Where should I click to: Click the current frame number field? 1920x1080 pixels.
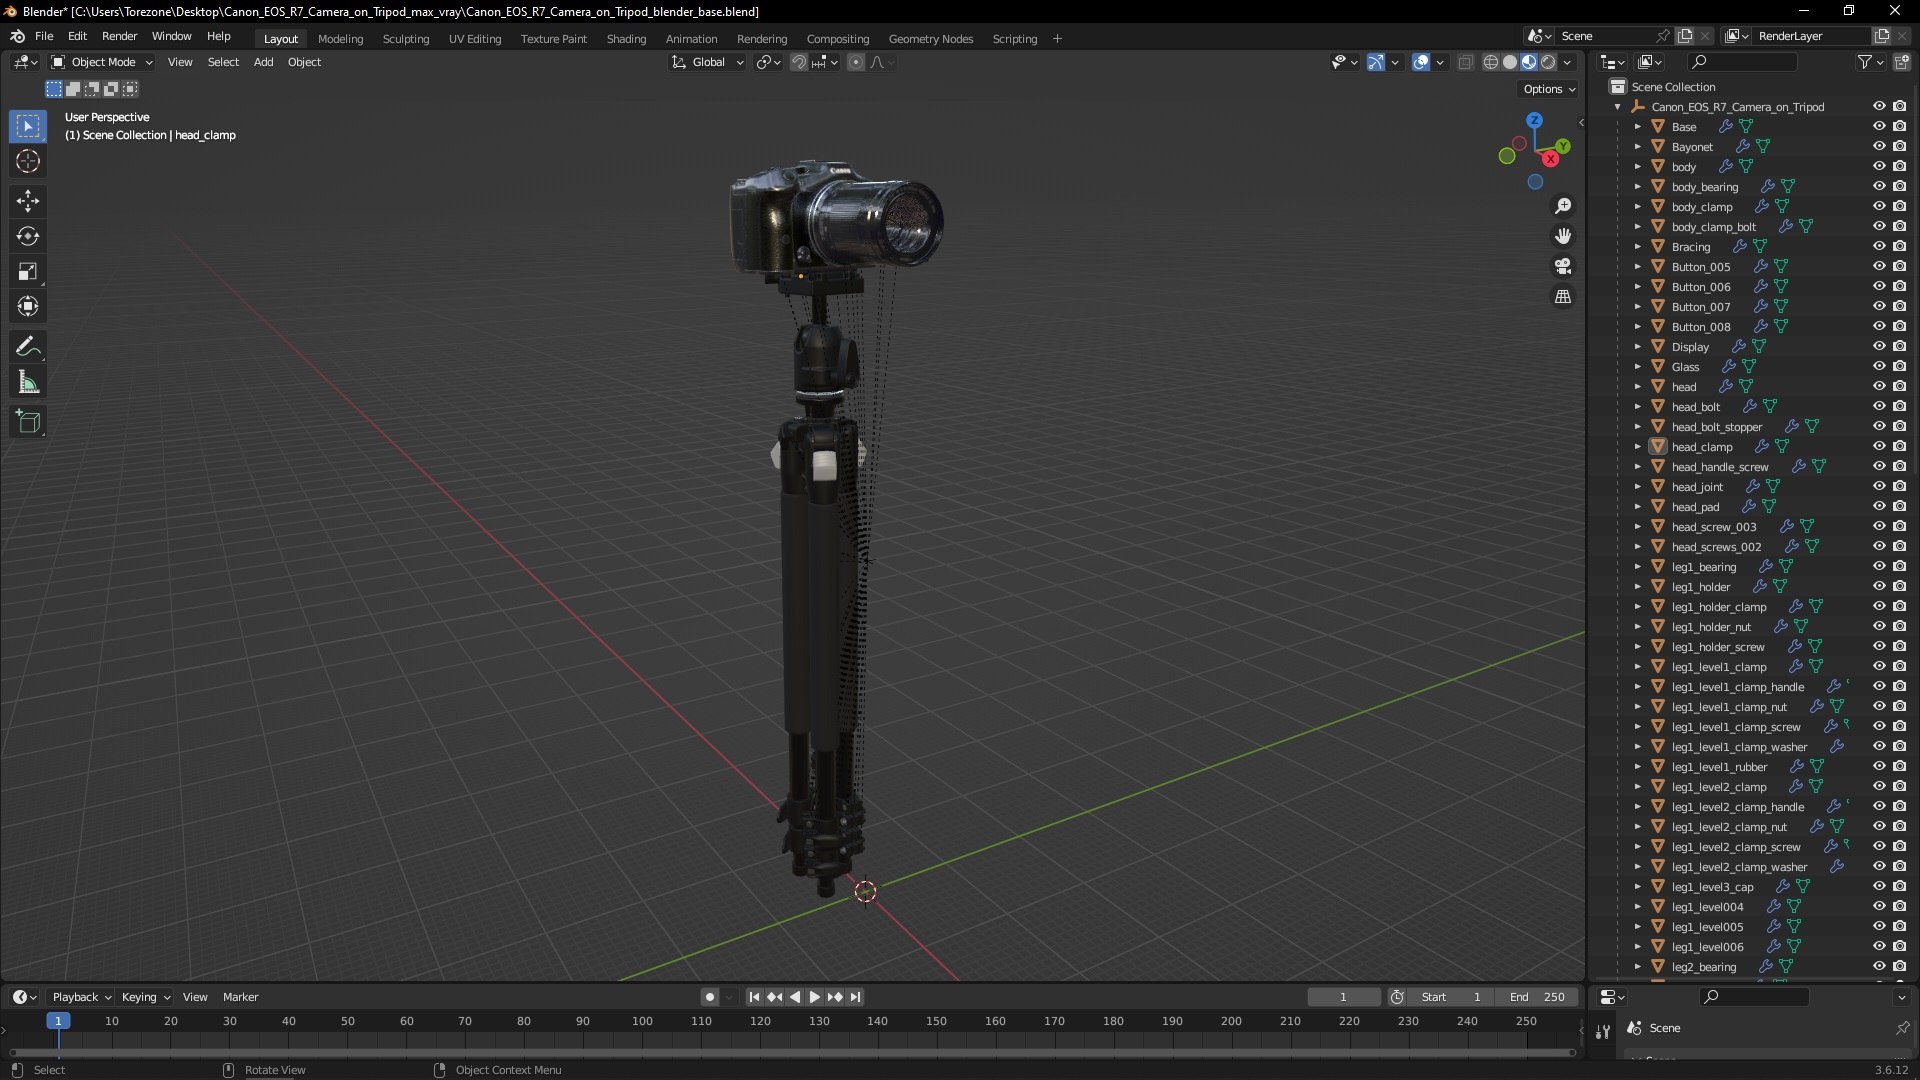point(1343,997)
